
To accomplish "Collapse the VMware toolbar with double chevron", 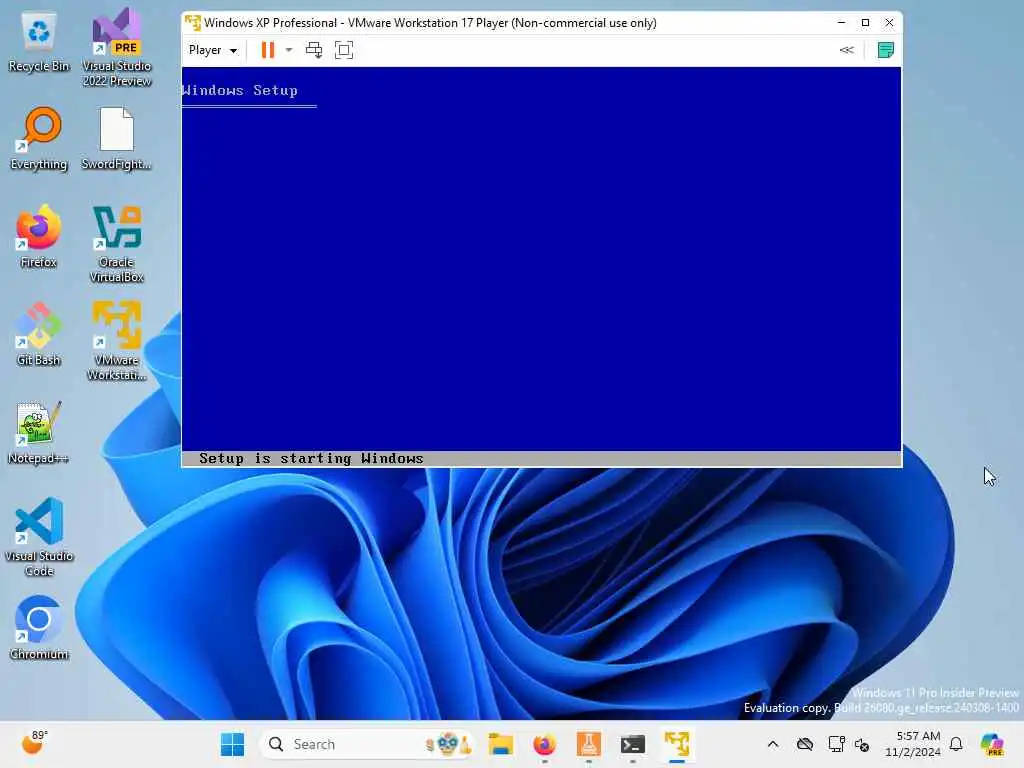I will (846, 50).
